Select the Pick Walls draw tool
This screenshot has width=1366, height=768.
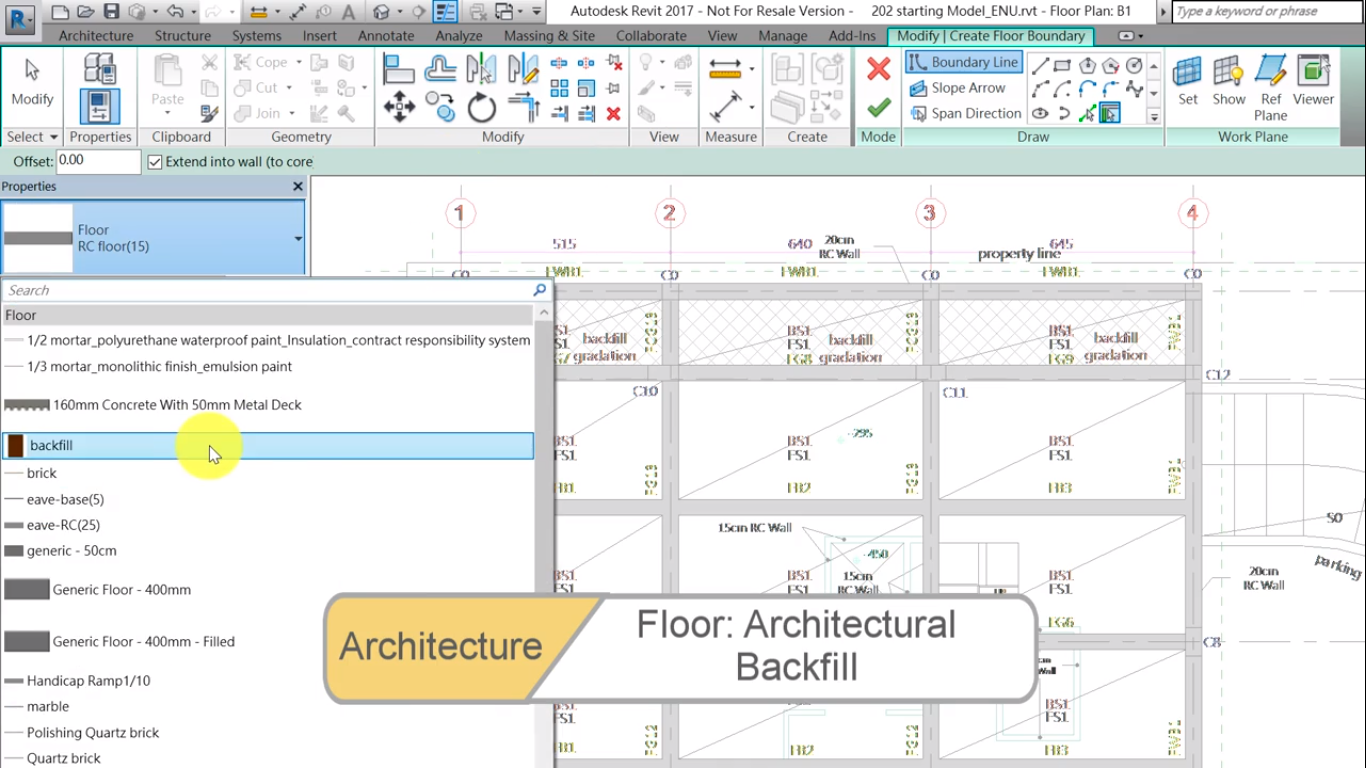tap(1109, 114)
